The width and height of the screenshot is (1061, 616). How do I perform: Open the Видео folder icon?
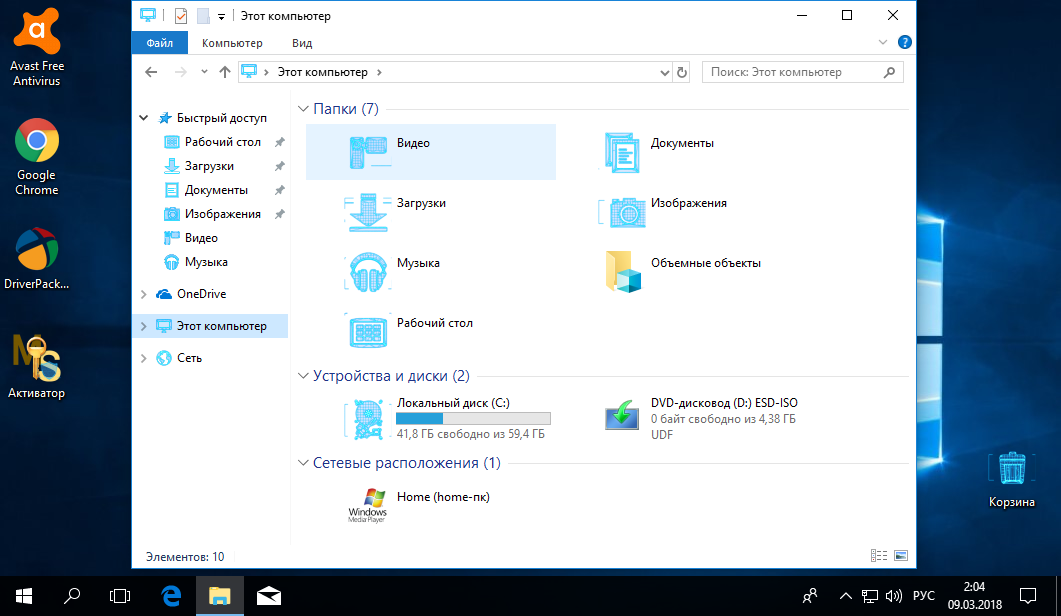pyautogui.click(x=368, y=152)
